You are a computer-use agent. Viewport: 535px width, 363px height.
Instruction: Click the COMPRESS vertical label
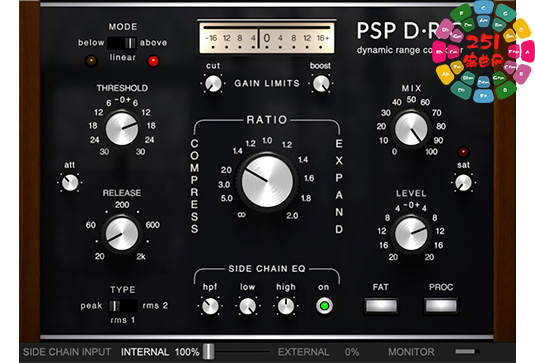pos(194,186)
